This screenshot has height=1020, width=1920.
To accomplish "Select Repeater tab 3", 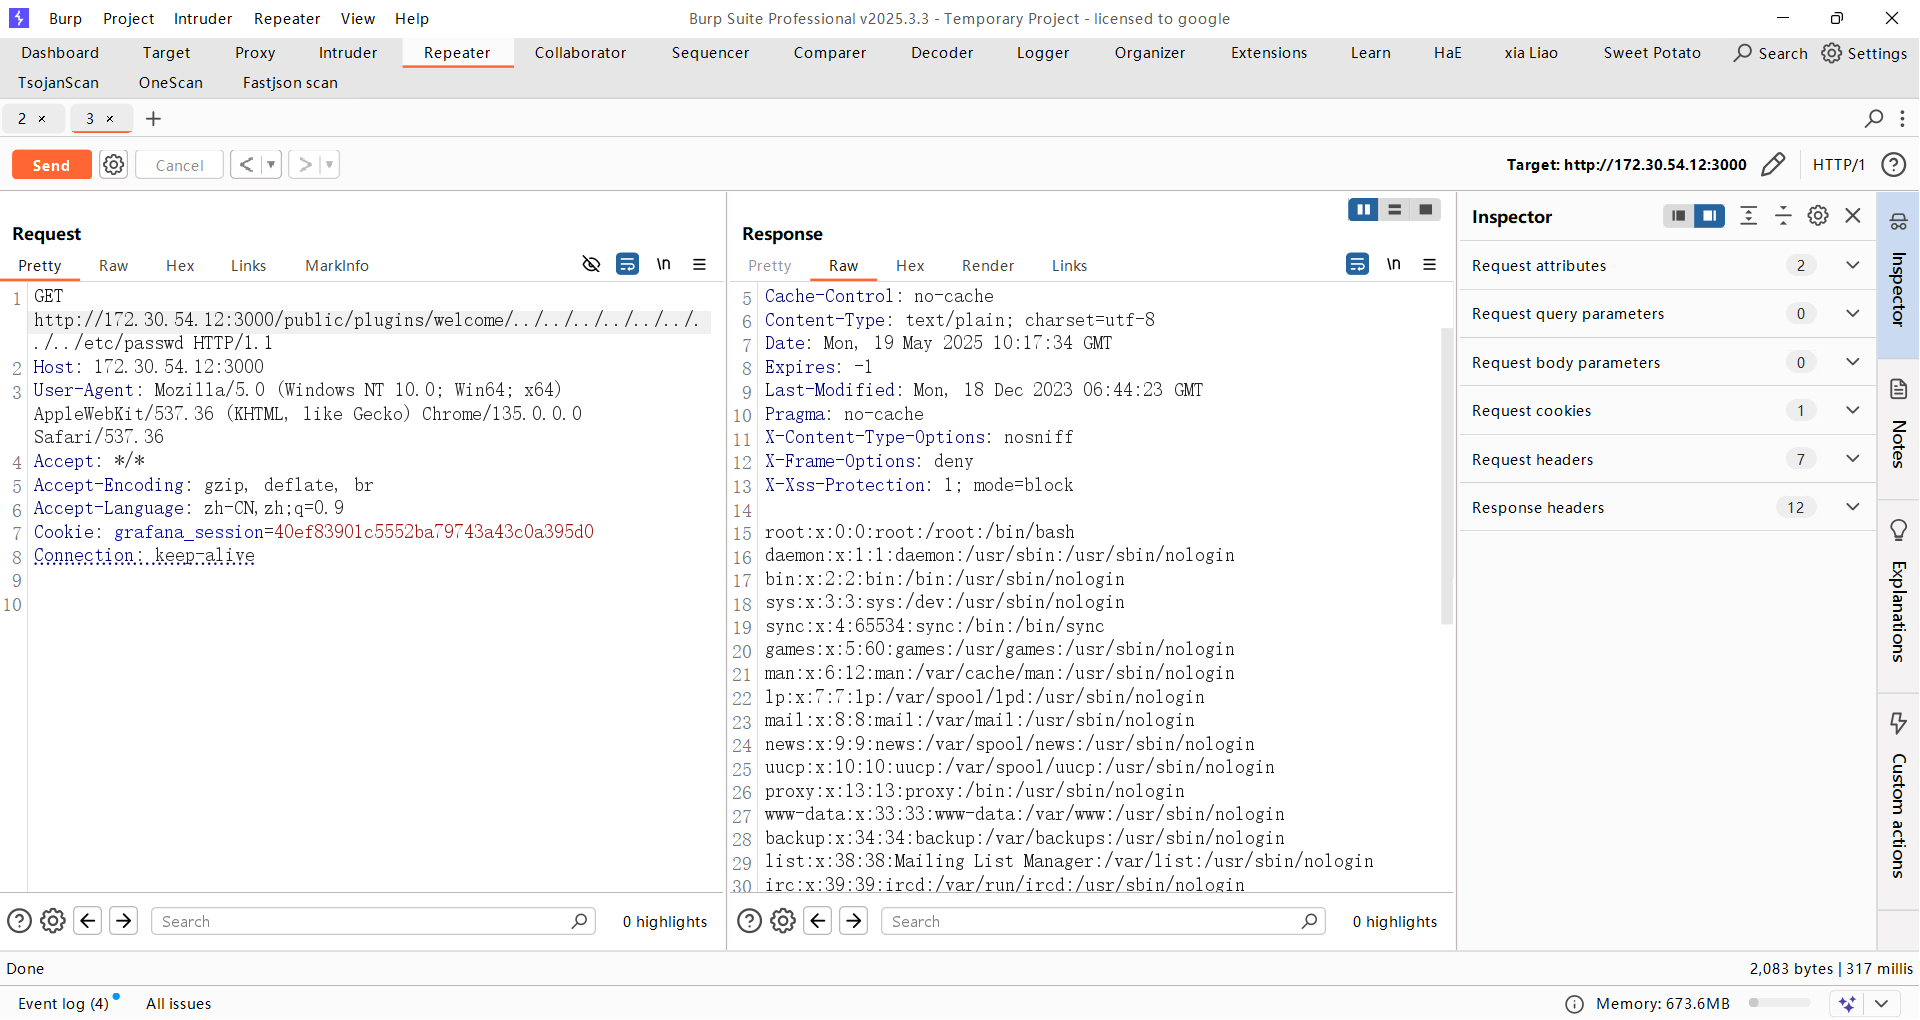I will tap(90, 118).
